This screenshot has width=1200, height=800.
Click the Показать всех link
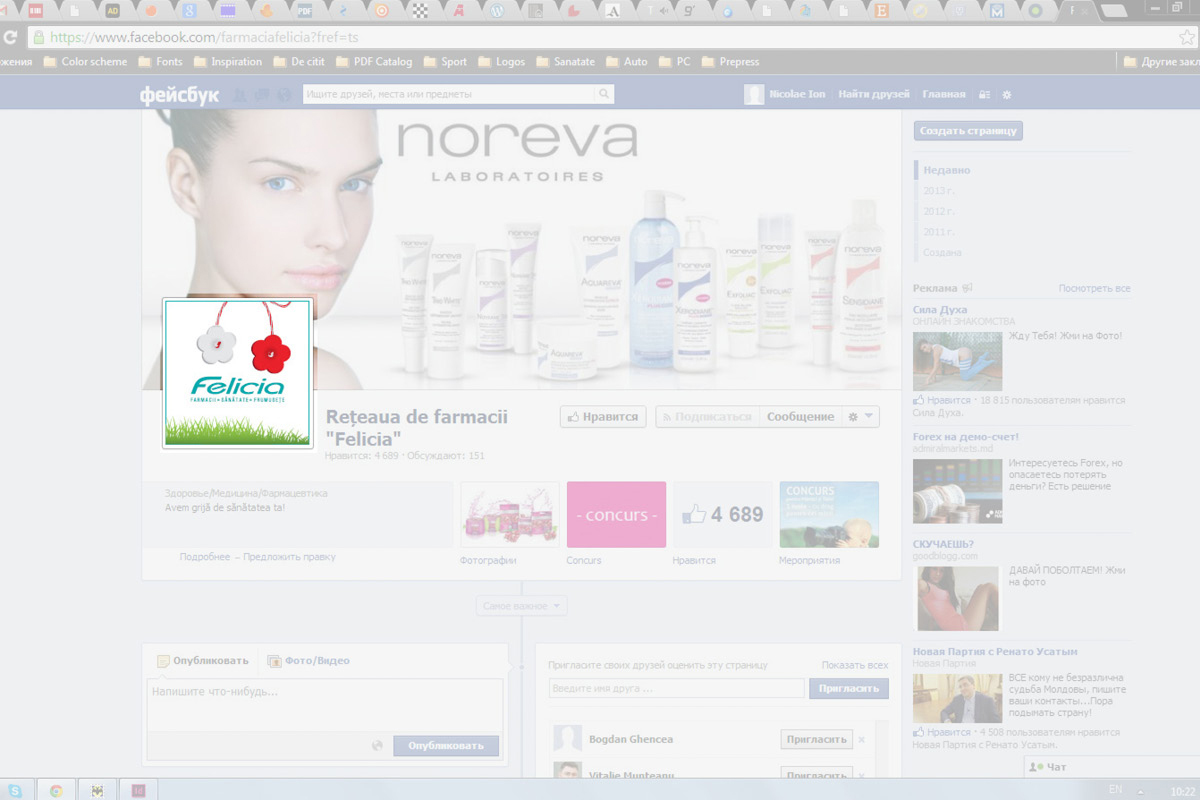tap(854, 665)
